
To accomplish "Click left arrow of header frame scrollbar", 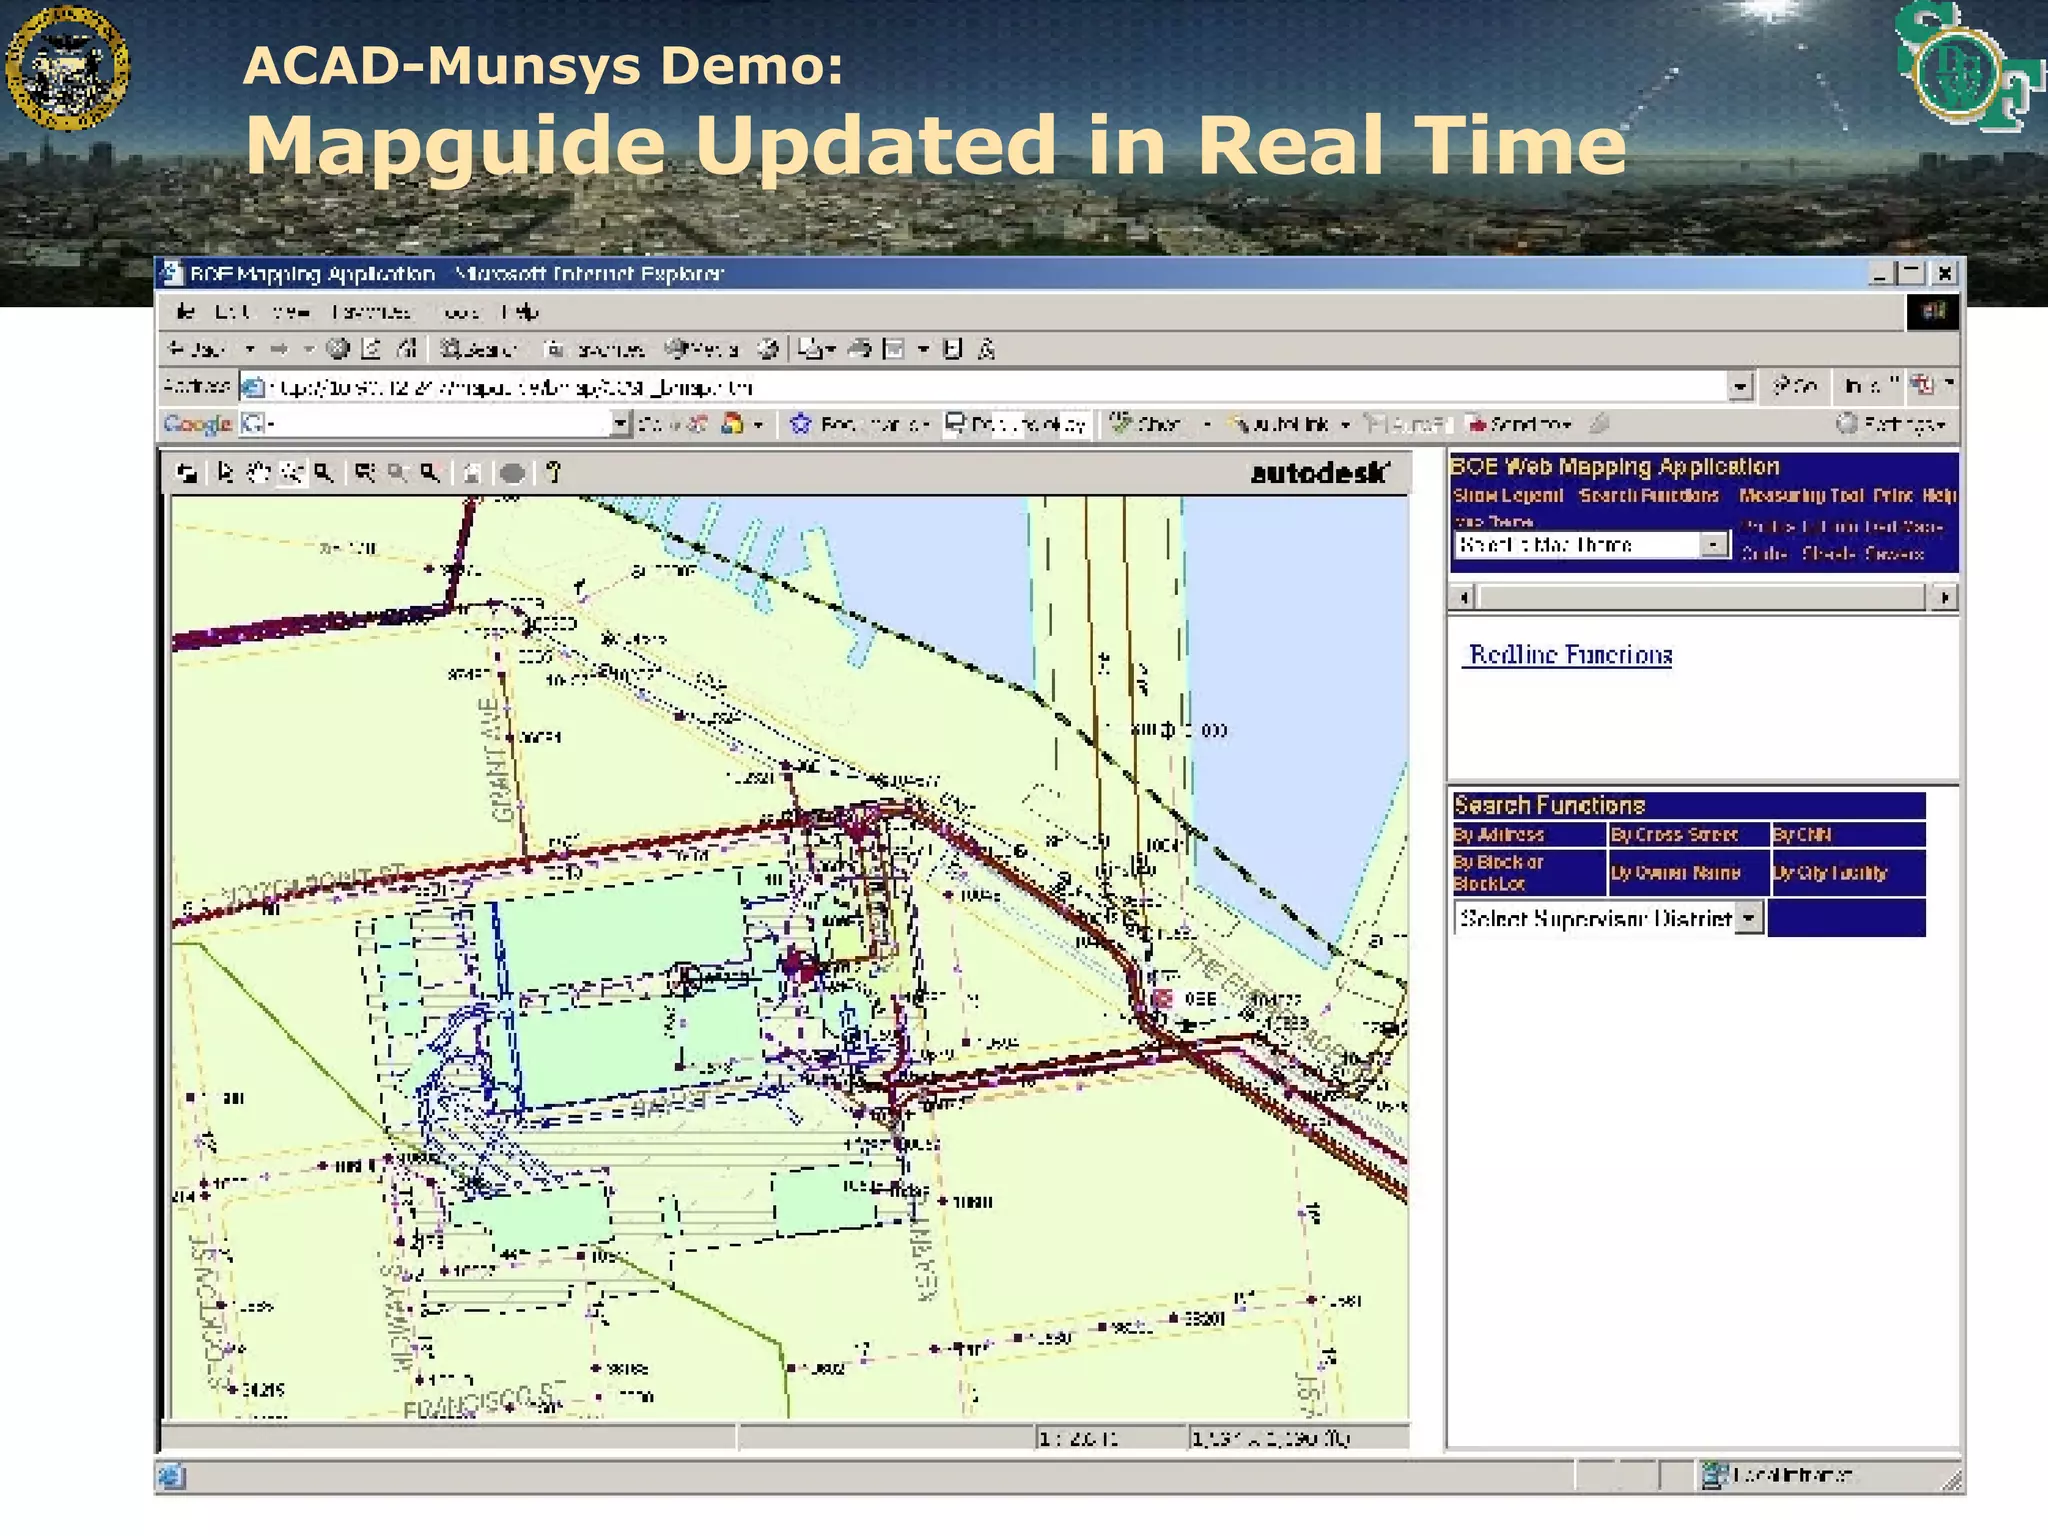I will [x=1464, y=597].
